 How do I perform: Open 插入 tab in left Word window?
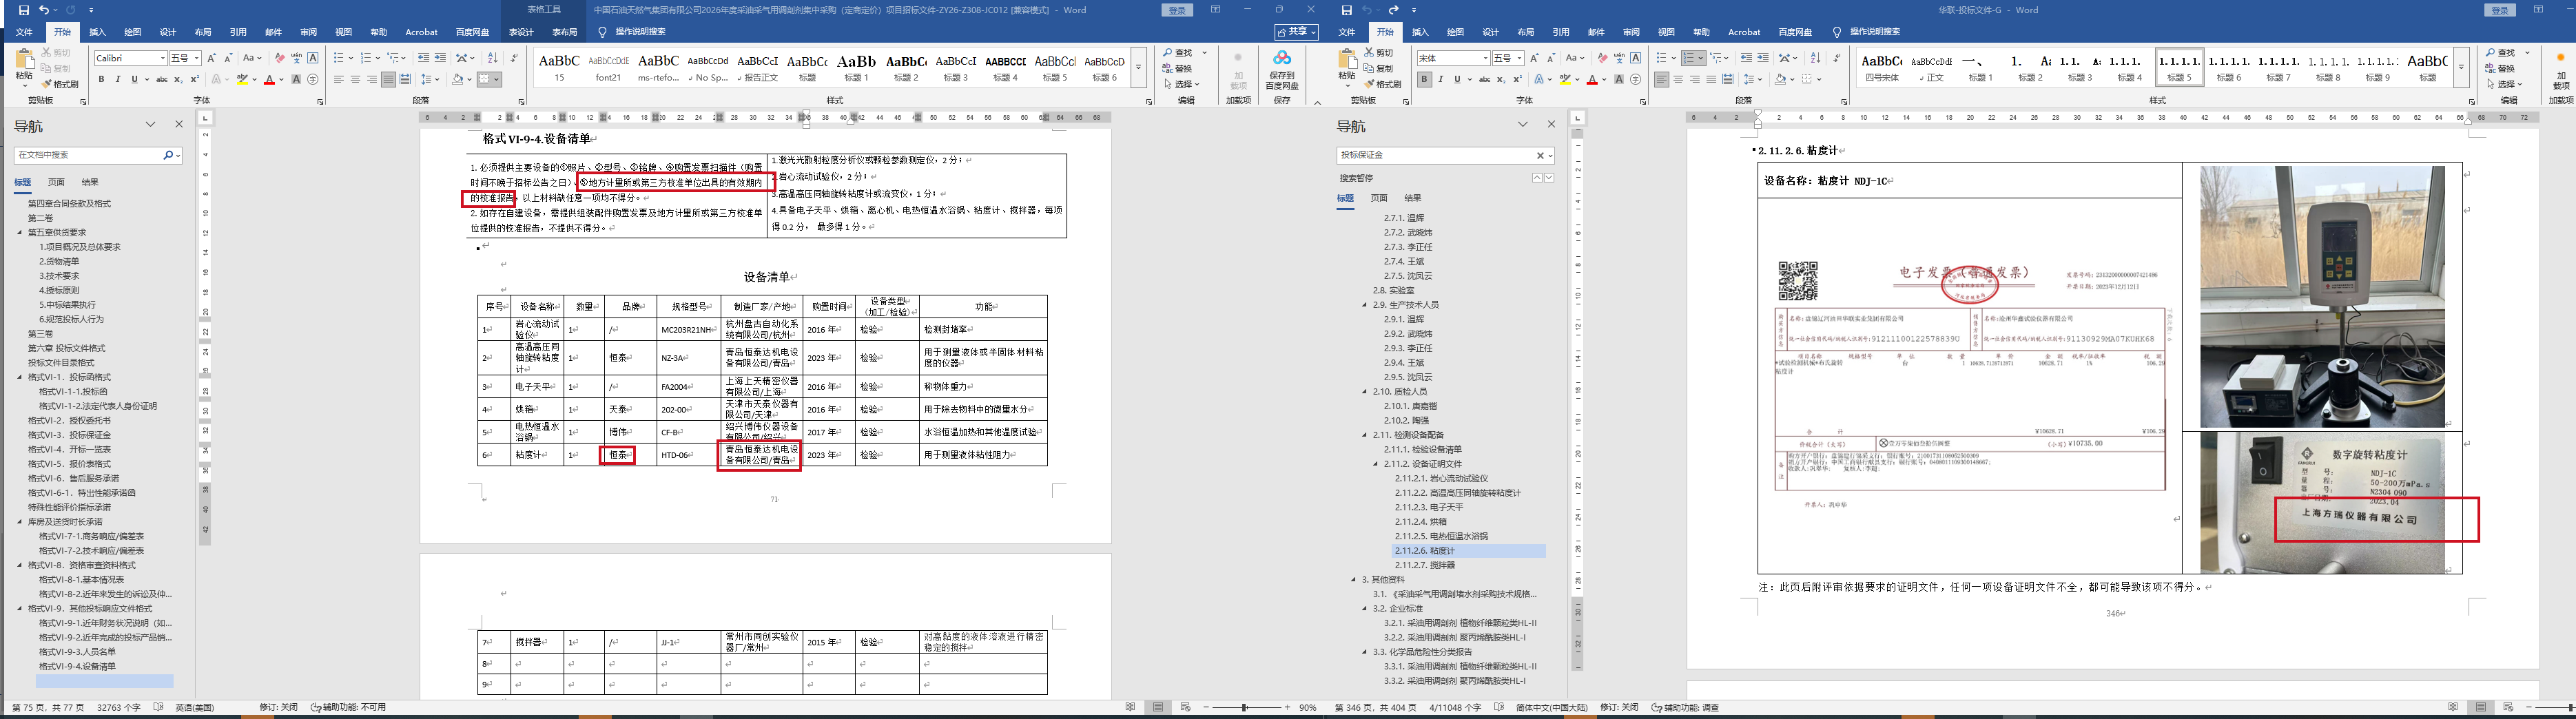tap(97, 32)
